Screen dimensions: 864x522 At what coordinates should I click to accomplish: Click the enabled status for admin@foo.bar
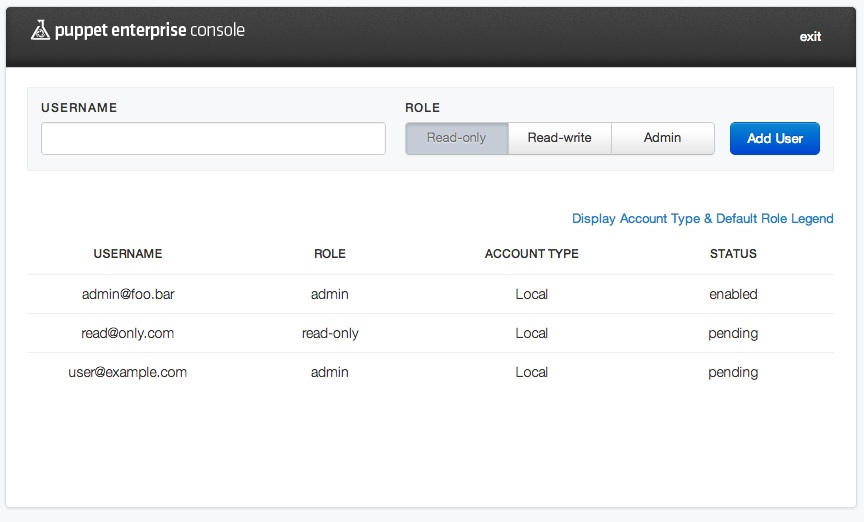coord(733,294)
